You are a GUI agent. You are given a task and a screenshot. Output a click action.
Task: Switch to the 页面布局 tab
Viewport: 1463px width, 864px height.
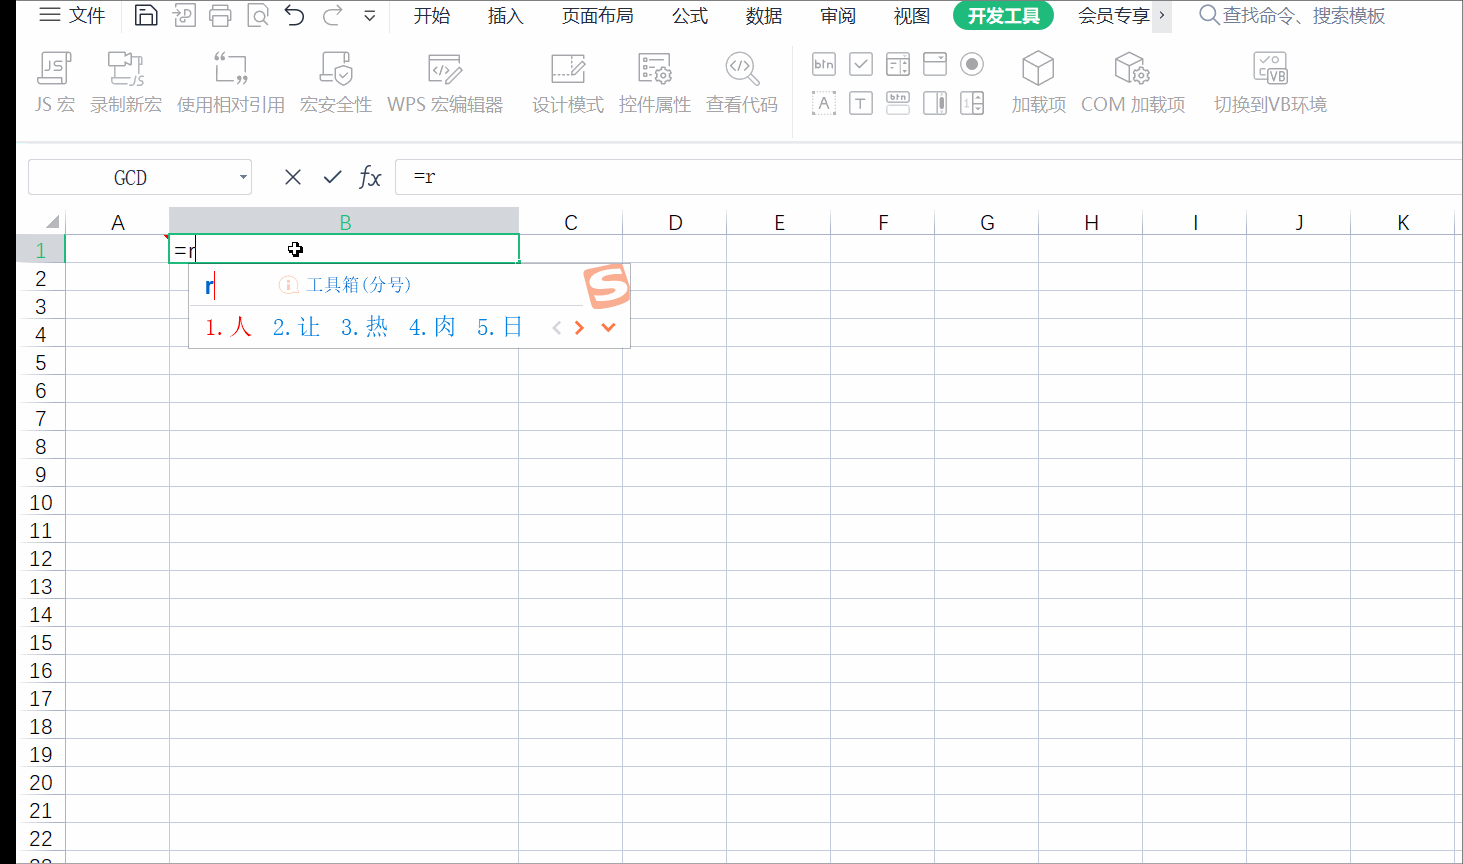598,16
